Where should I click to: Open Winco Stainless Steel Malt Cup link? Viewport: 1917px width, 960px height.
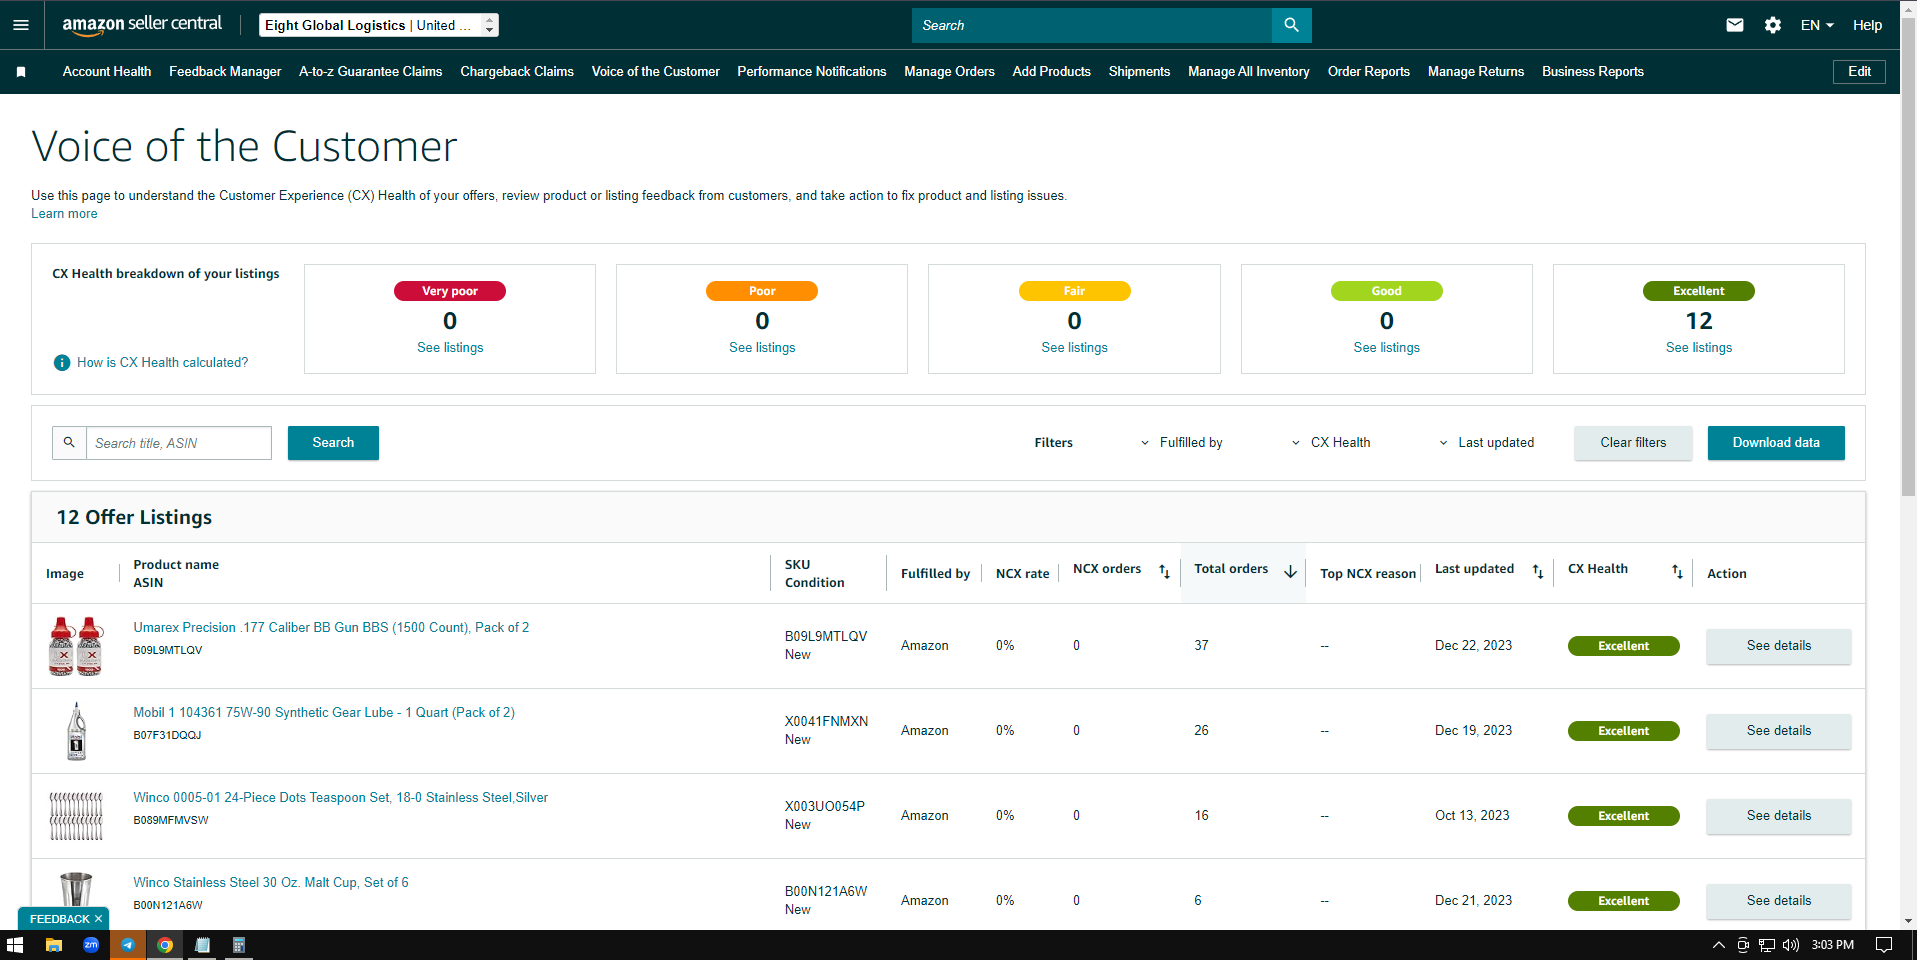pos(271,883)
